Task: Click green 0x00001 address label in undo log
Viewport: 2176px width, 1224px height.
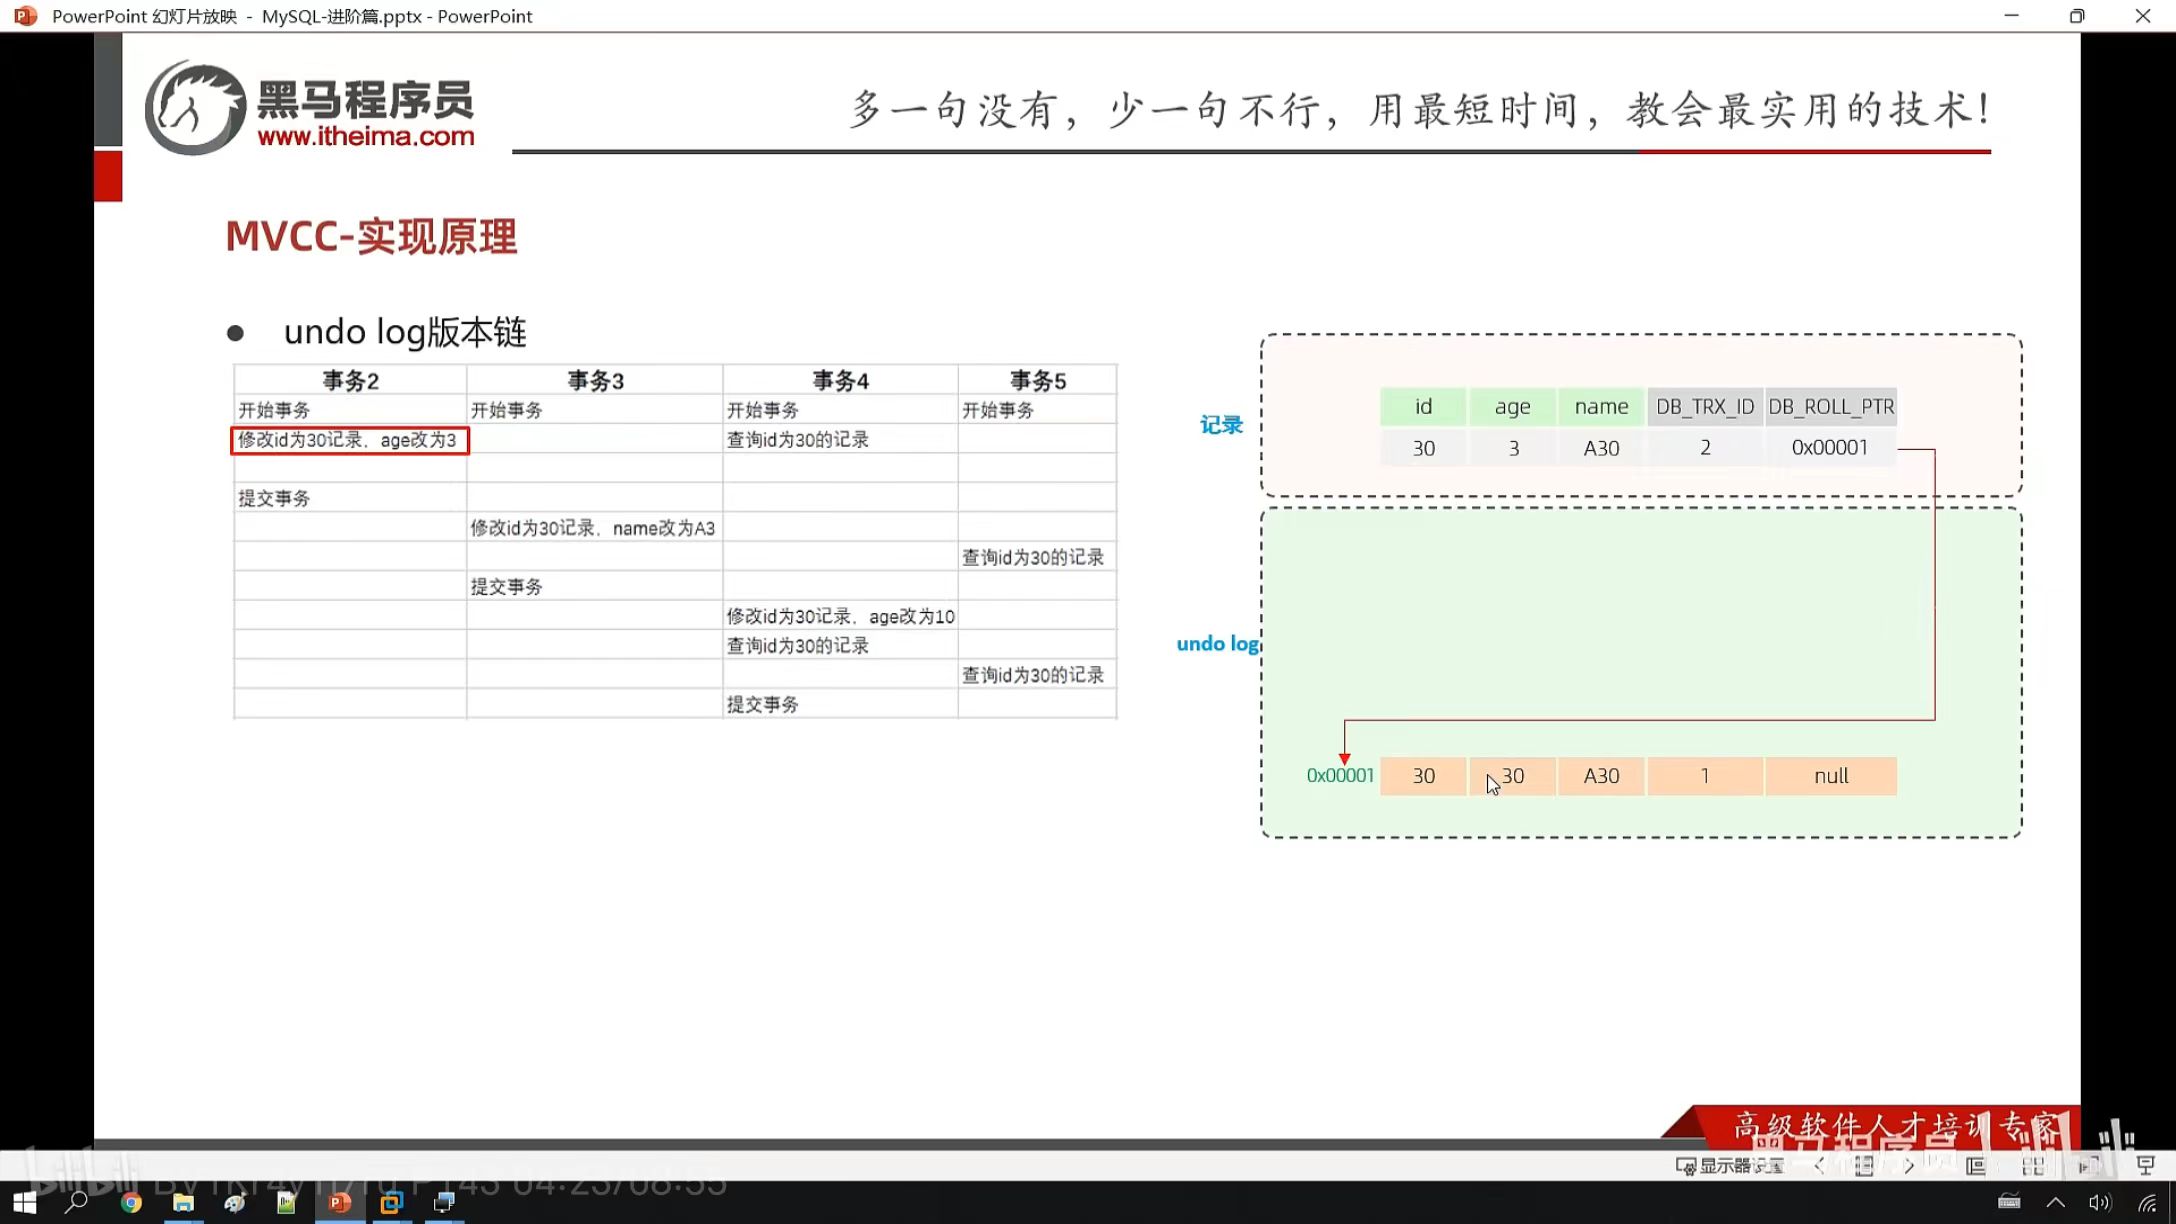Action: click(1340, 775)
